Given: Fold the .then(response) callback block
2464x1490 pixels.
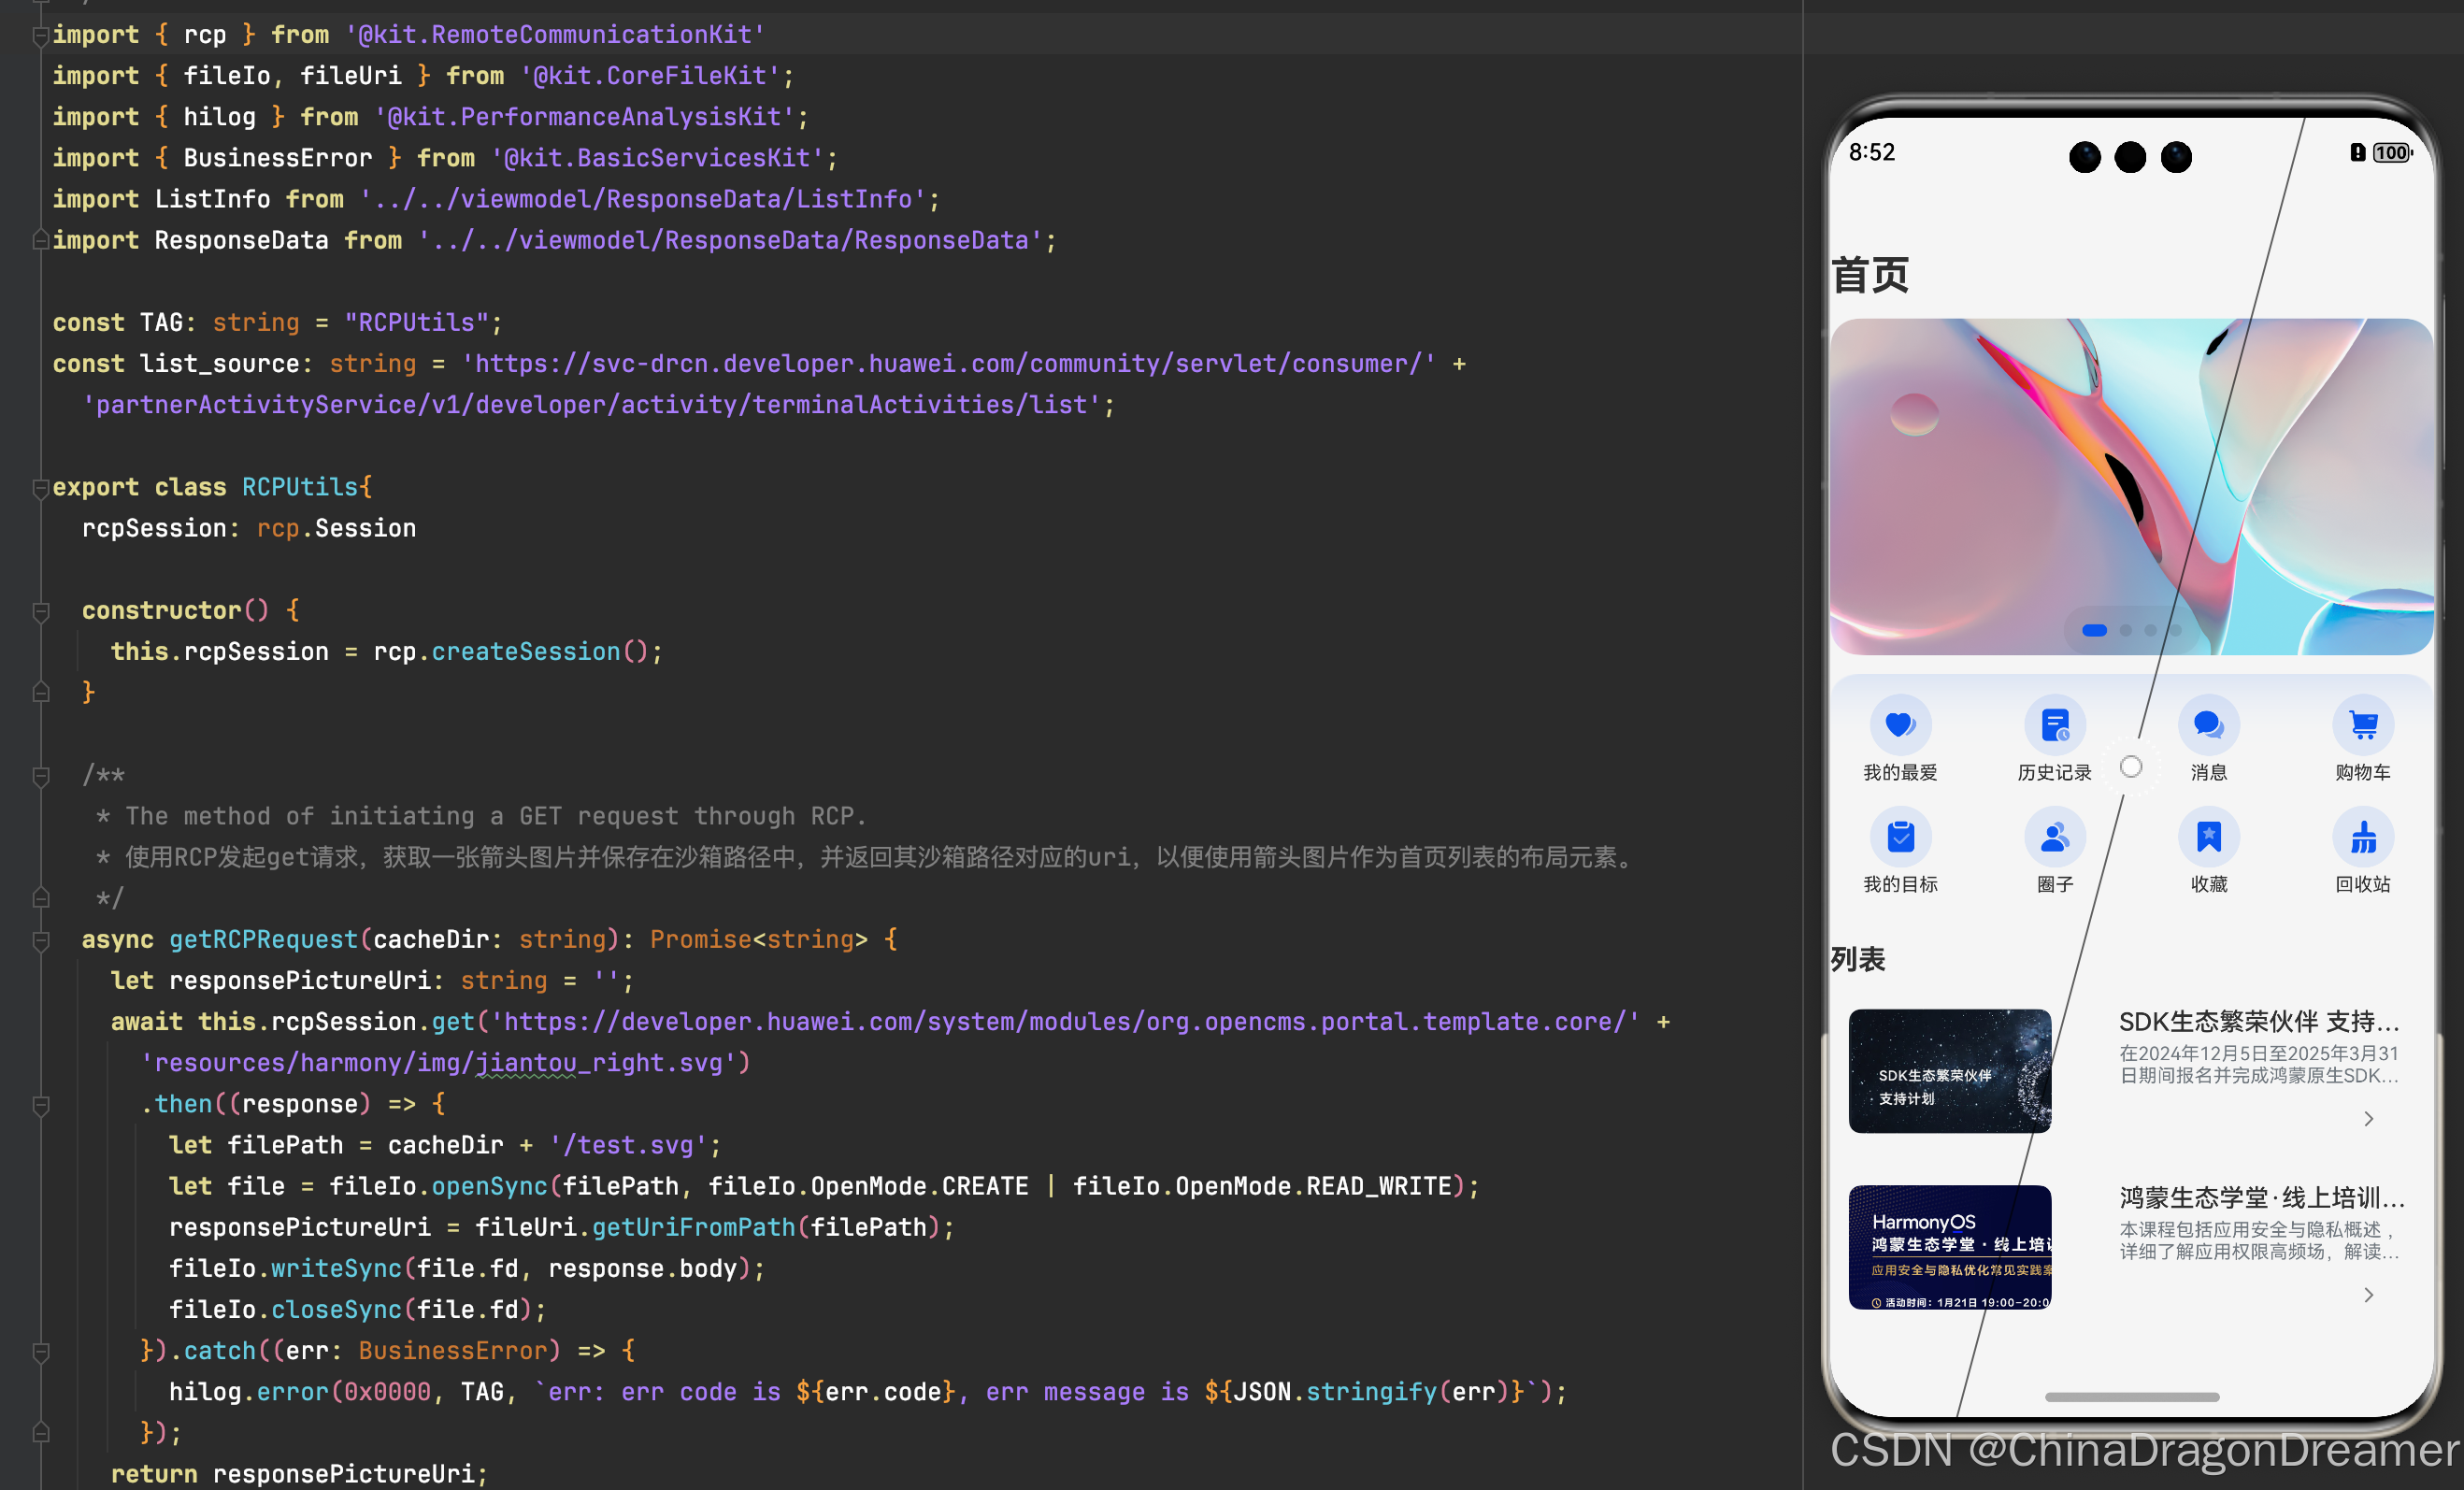Looking at the screenshot, I should point(41,1105).
